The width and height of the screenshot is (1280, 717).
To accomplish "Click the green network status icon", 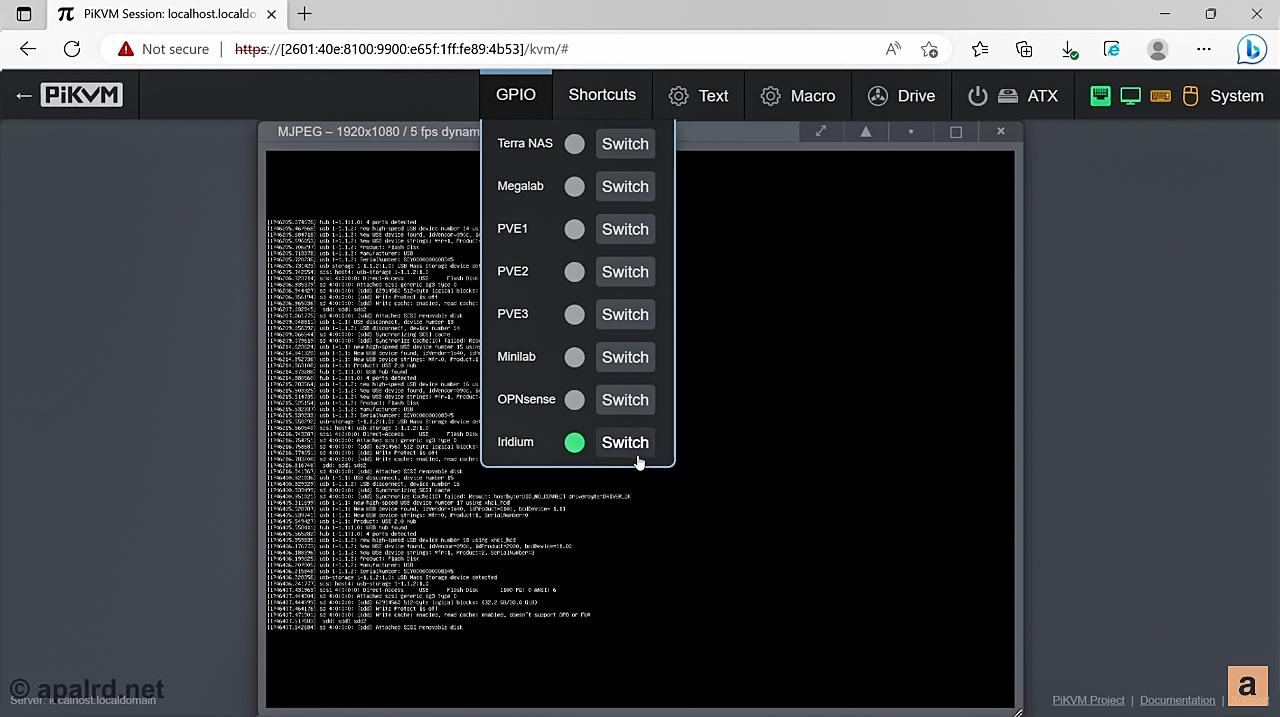I will [1100, 96].
